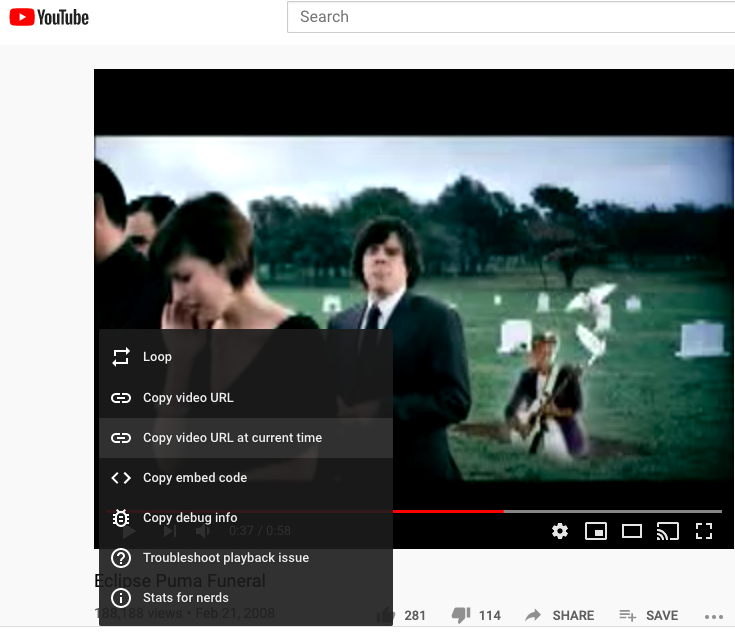Screen dimensions: 735x632
Task: Click the debug bug icon
Action: click(121, 518)
